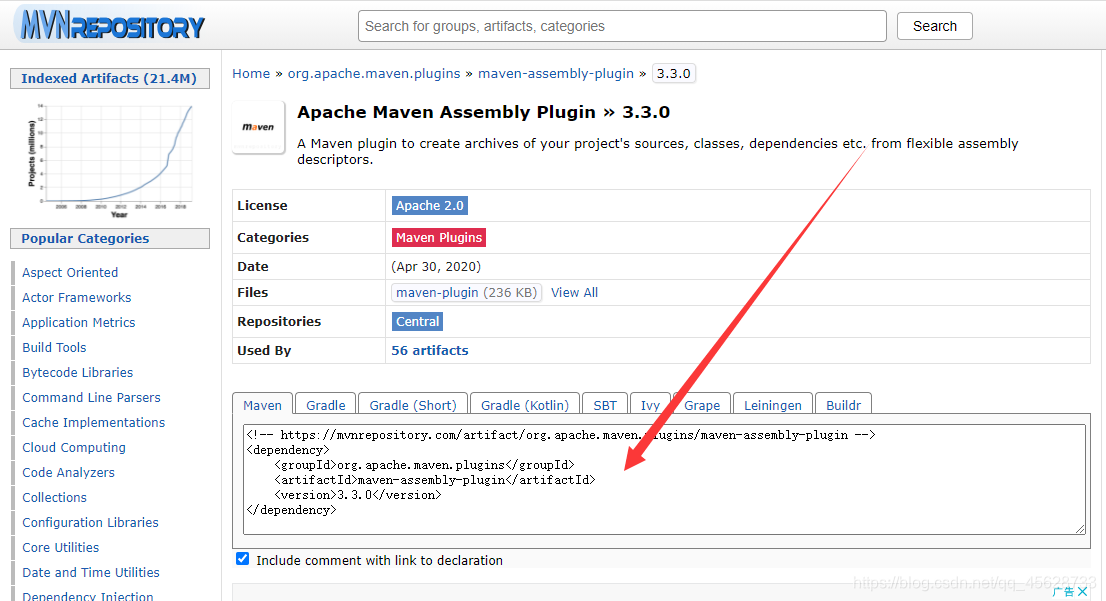This screenshot has width=1106, height=601.
Task: Open maven-assembly-plugin breadcrumb link
Action: (x=556, y=73)
